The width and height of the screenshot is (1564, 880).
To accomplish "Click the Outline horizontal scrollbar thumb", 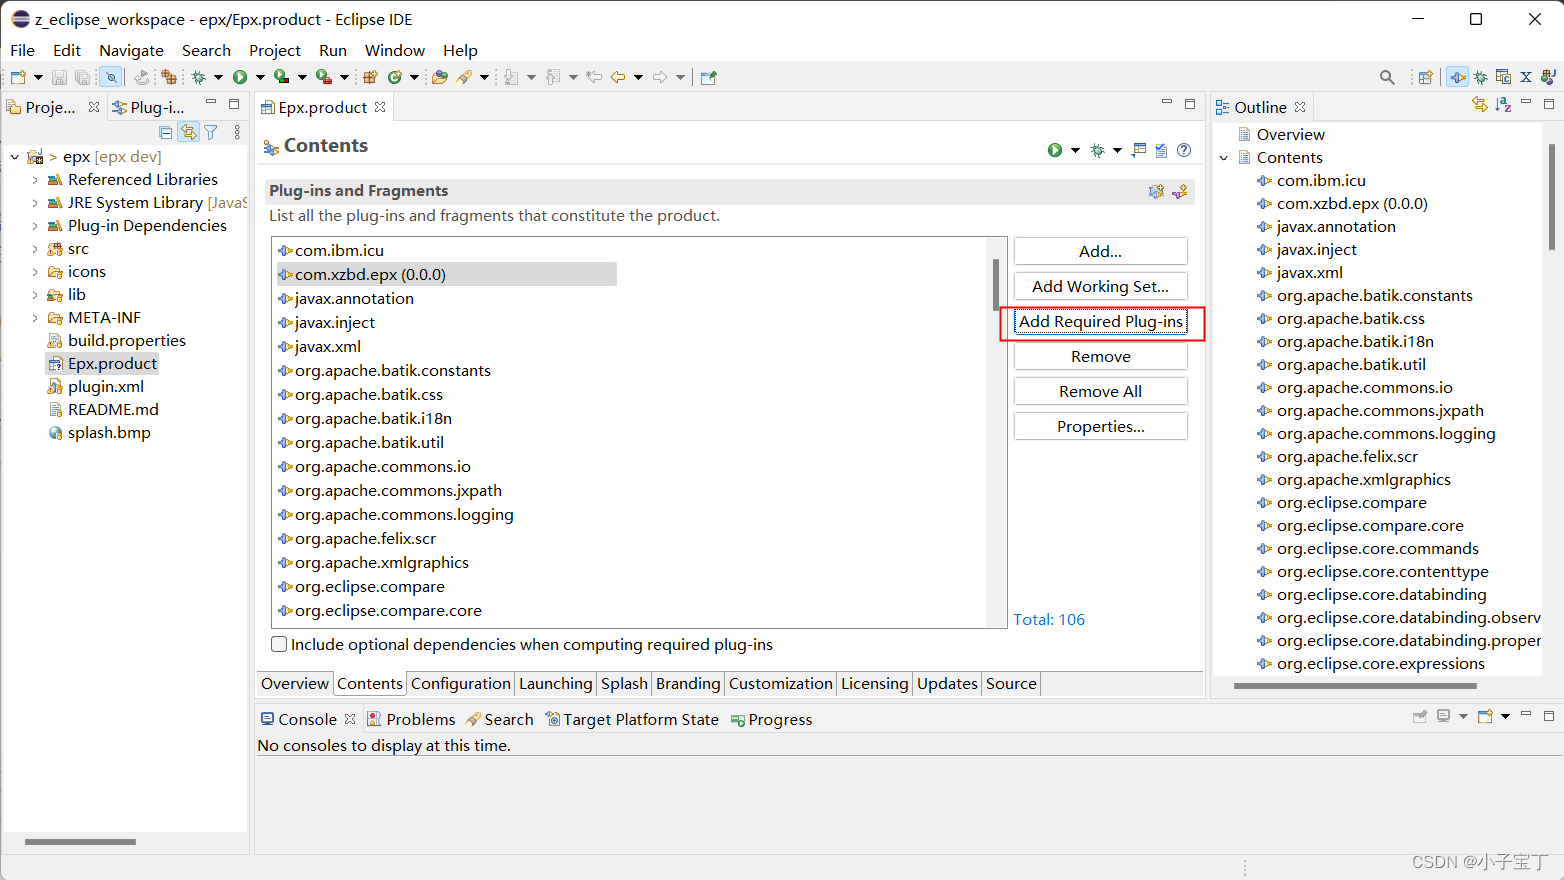I will (x=1355, y=686).
